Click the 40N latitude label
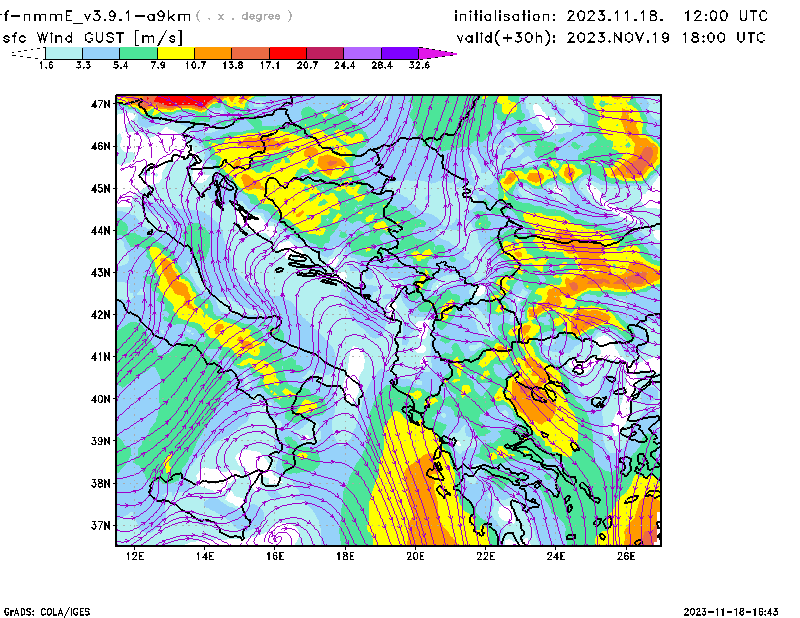 point(101,399)
